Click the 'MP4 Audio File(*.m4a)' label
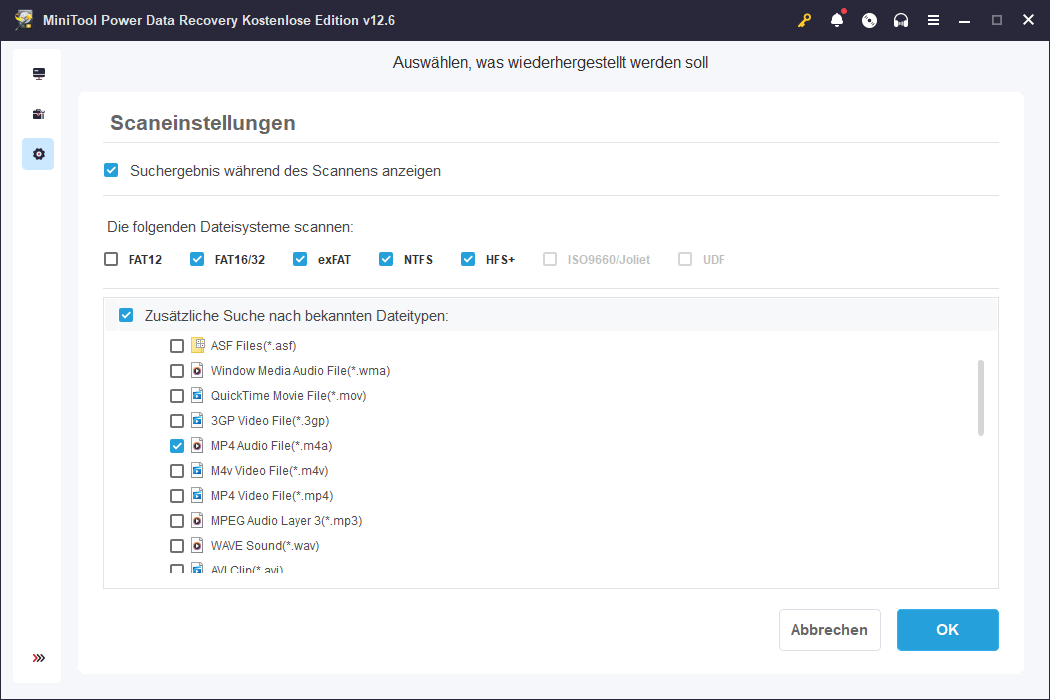This screenshot has width=1050, height=700. (x=271, y=445)
